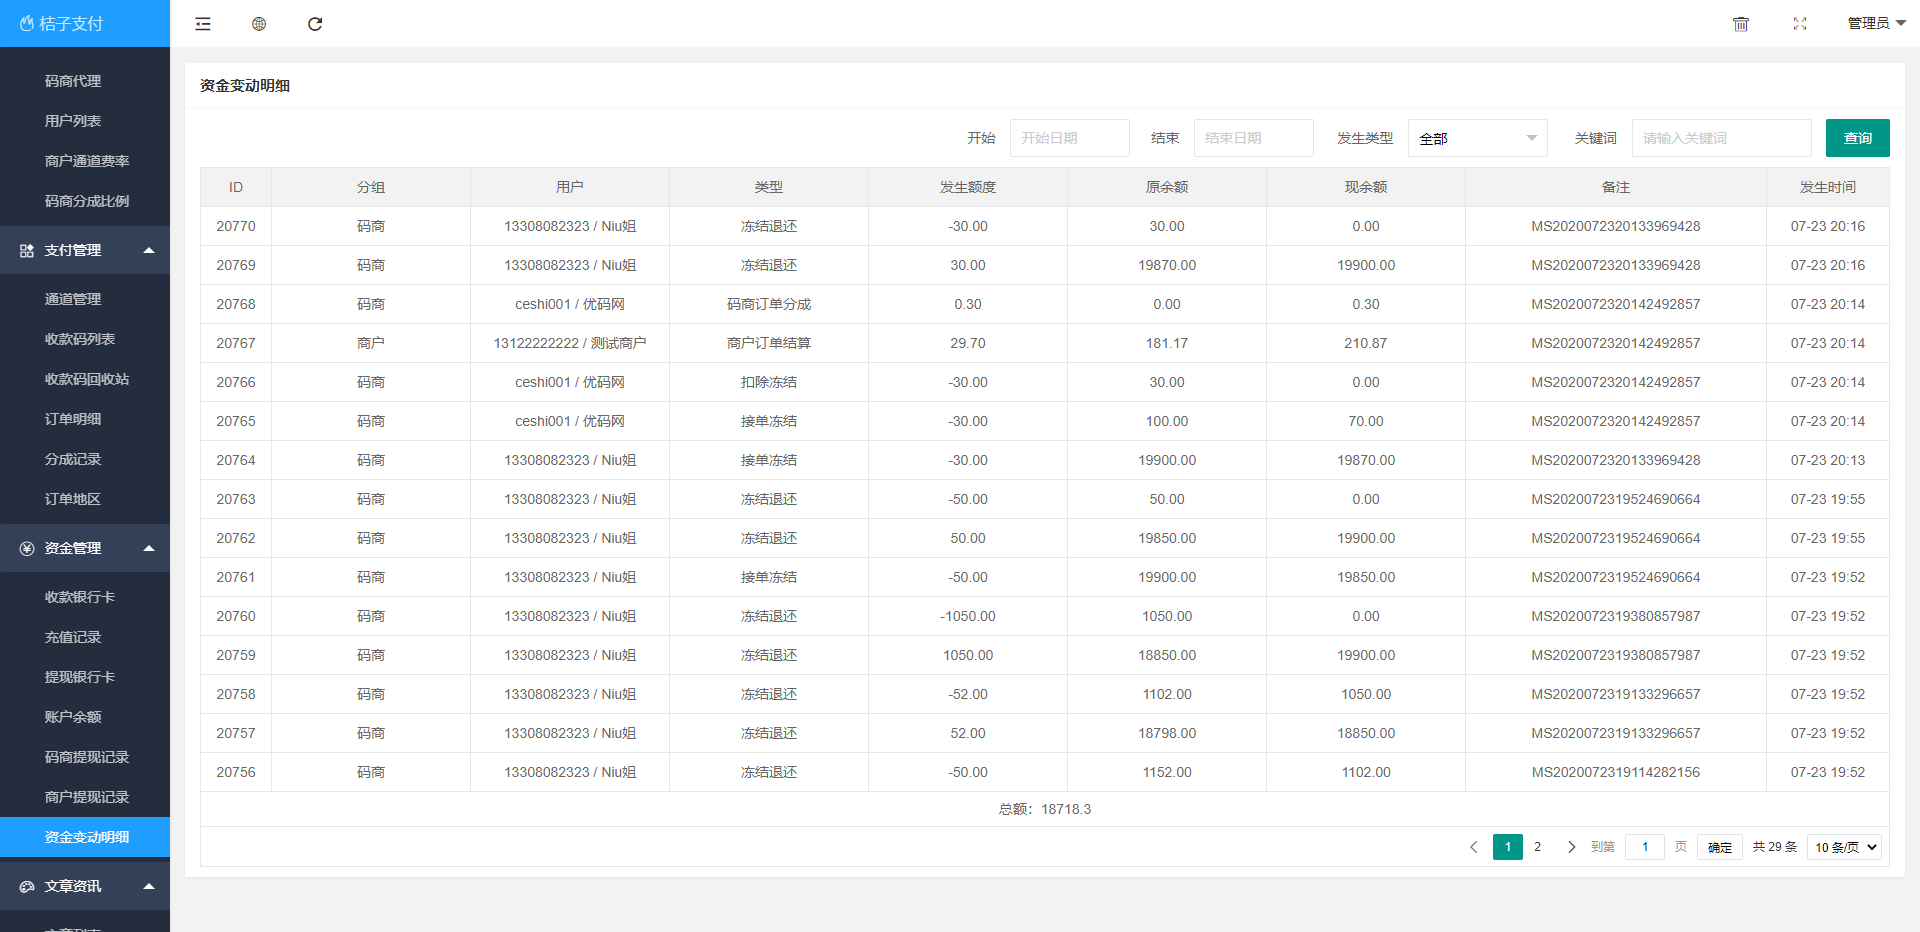The height and width of the screenshot is (932, 1920).
Task: Click the refresh page icon
Action: (315, 24)
